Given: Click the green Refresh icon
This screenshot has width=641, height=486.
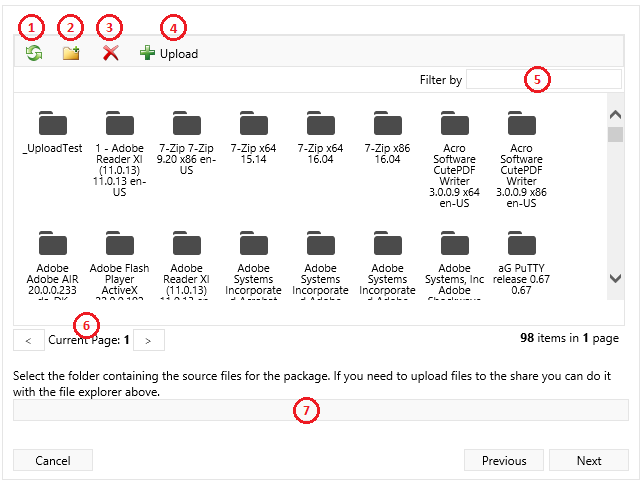Looking at the screenshot, I should coord(34,53).
